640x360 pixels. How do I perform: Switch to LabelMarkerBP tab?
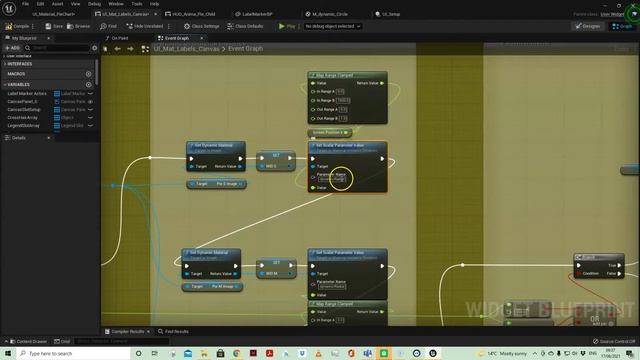pos(254,14)
